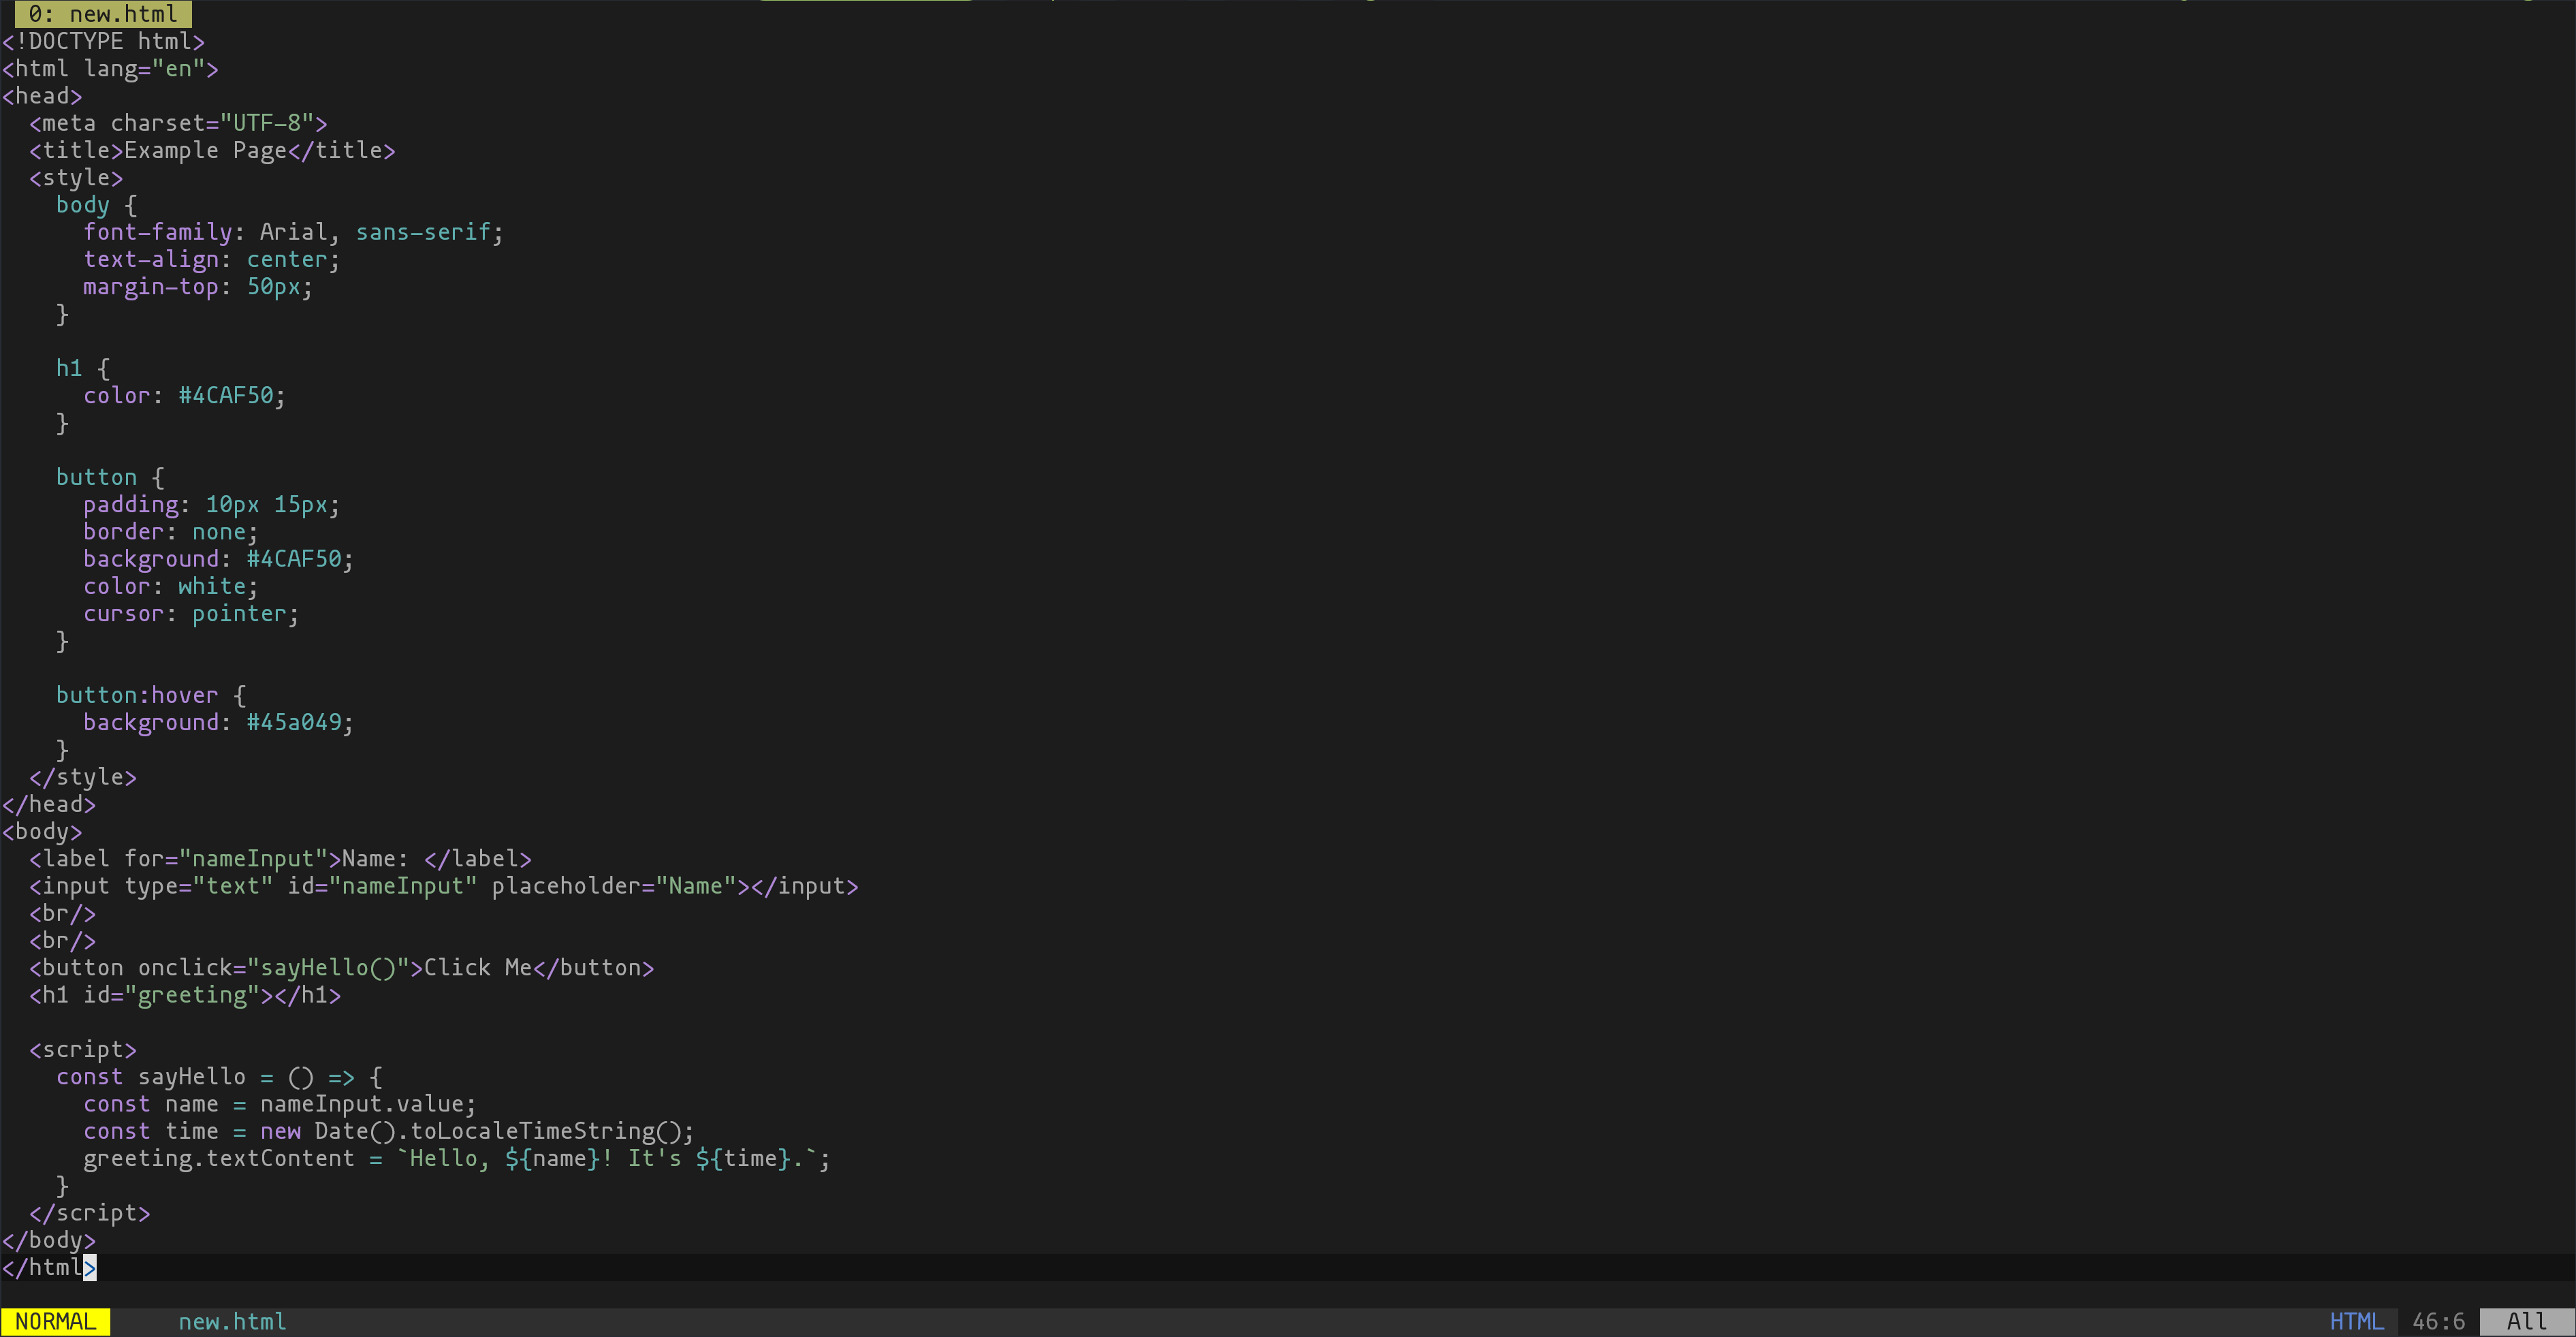
Task: Click the const sayHello arrow function line
Action: pyautogui.click(x=219, y=1077)
